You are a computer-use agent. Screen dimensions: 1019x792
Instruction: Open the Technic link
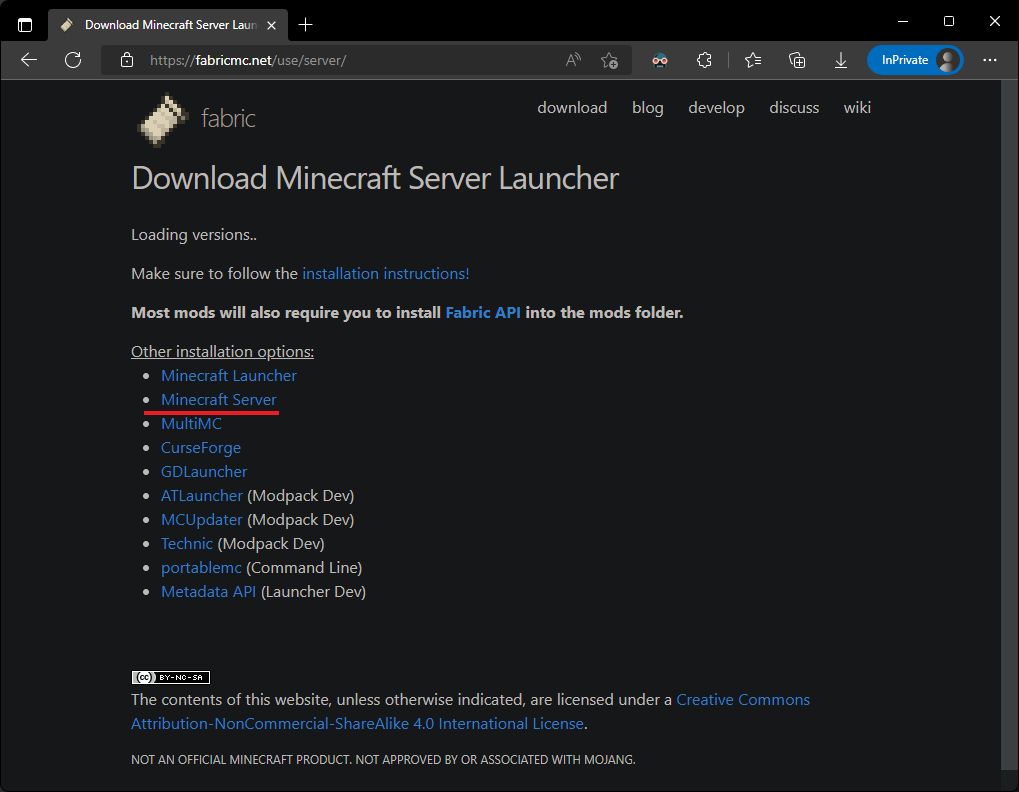click(x=187, y=544)
